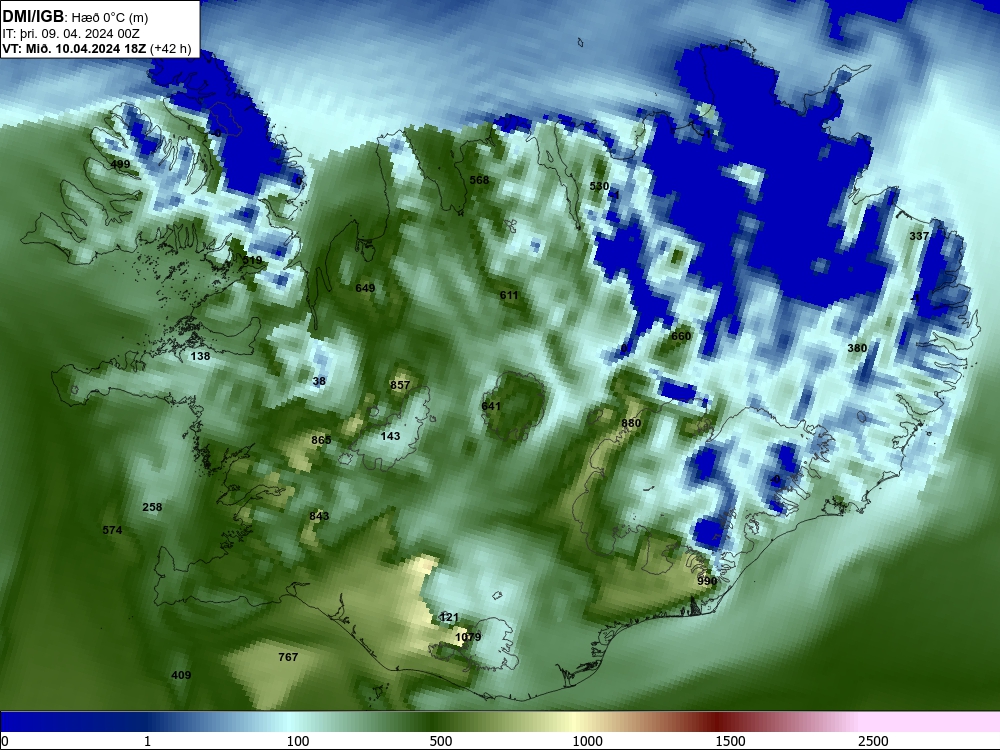The image size is (1000, 750).
Task: Click the map value 499
Action: click(x=121, y=165)
